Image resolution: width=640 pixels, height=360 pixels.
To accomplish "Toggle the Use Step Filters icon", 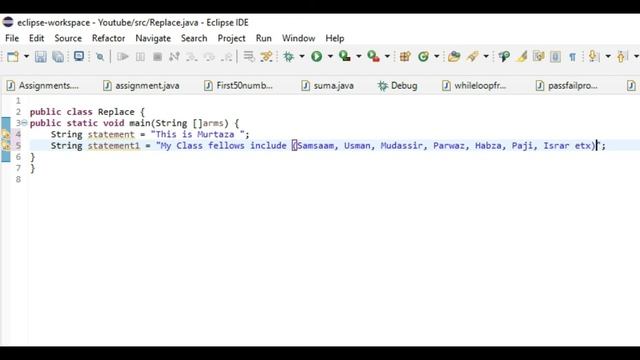I will click(267, 56).
